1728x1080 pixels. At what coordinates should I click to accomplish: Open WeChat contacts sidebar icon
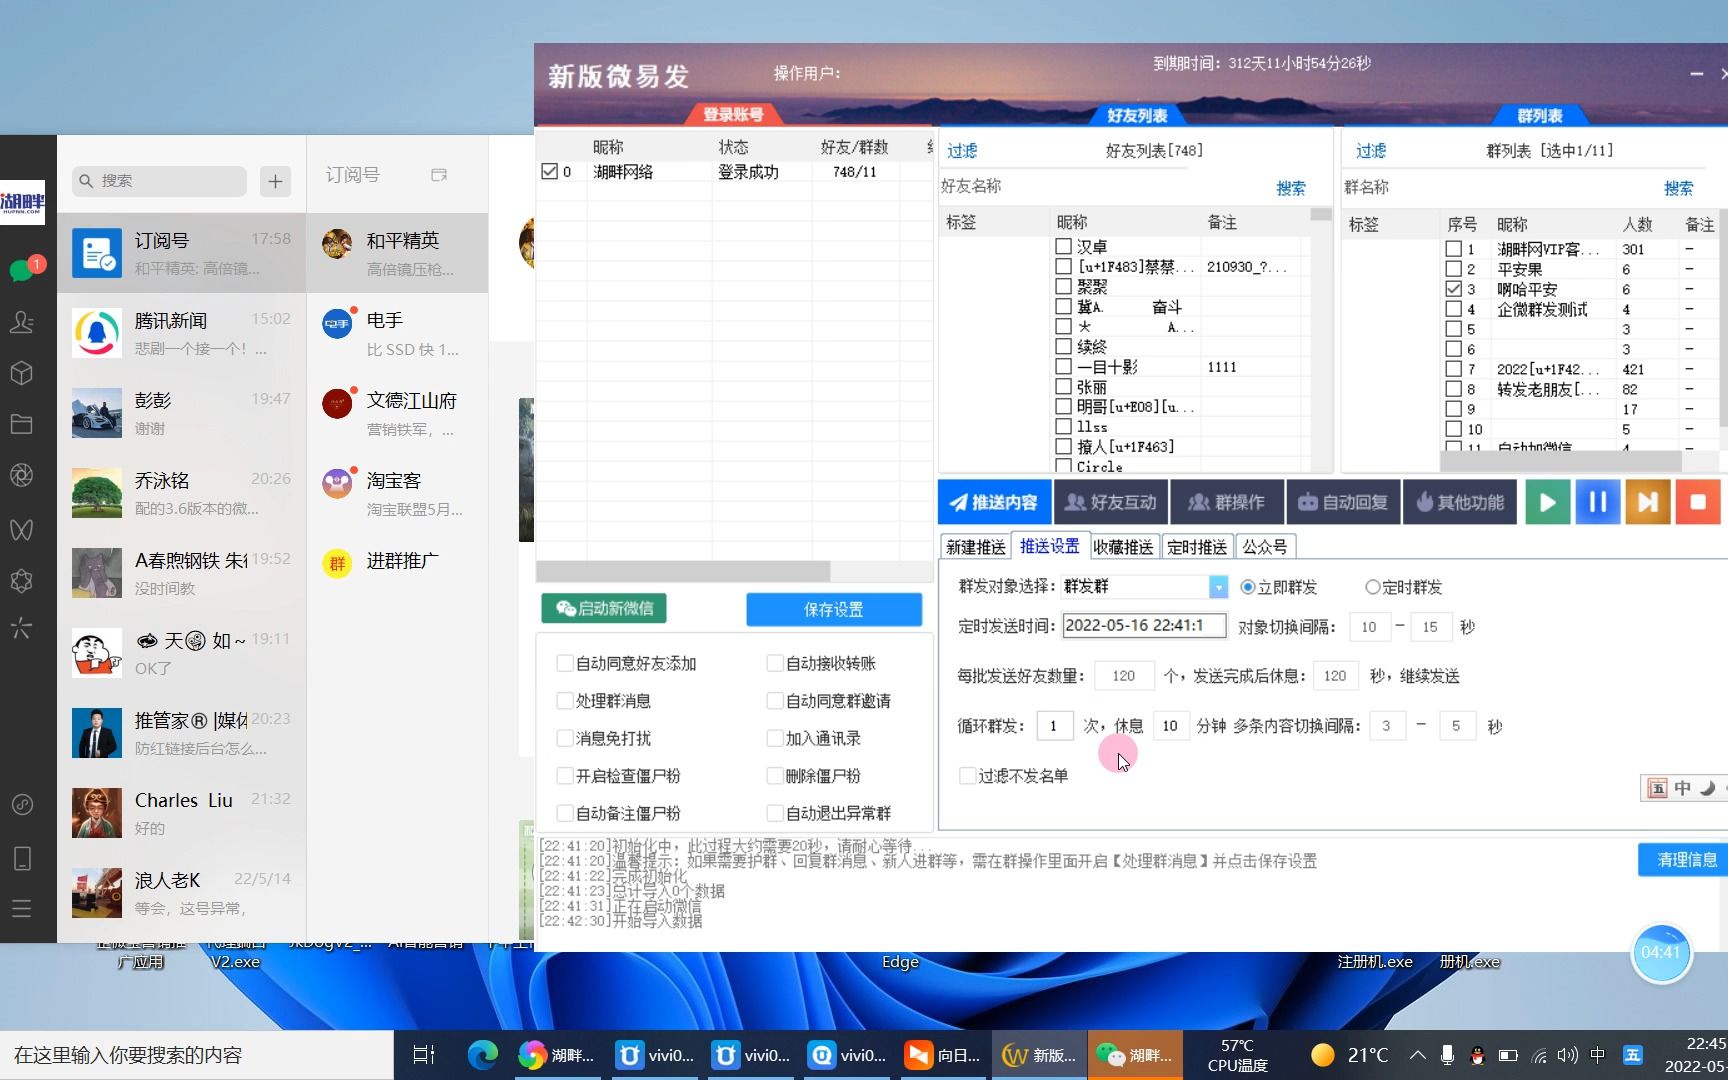[x=22, y=322]
